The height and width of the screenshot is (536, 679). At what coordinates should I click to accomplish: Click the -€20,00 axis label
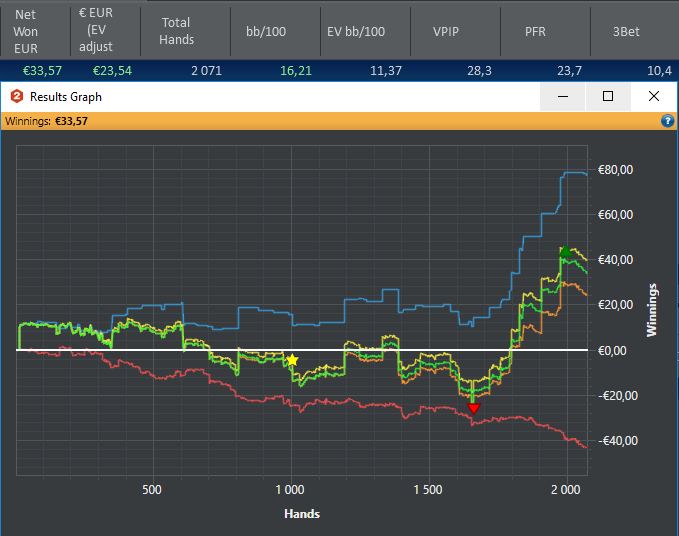[x=618, y=395]
